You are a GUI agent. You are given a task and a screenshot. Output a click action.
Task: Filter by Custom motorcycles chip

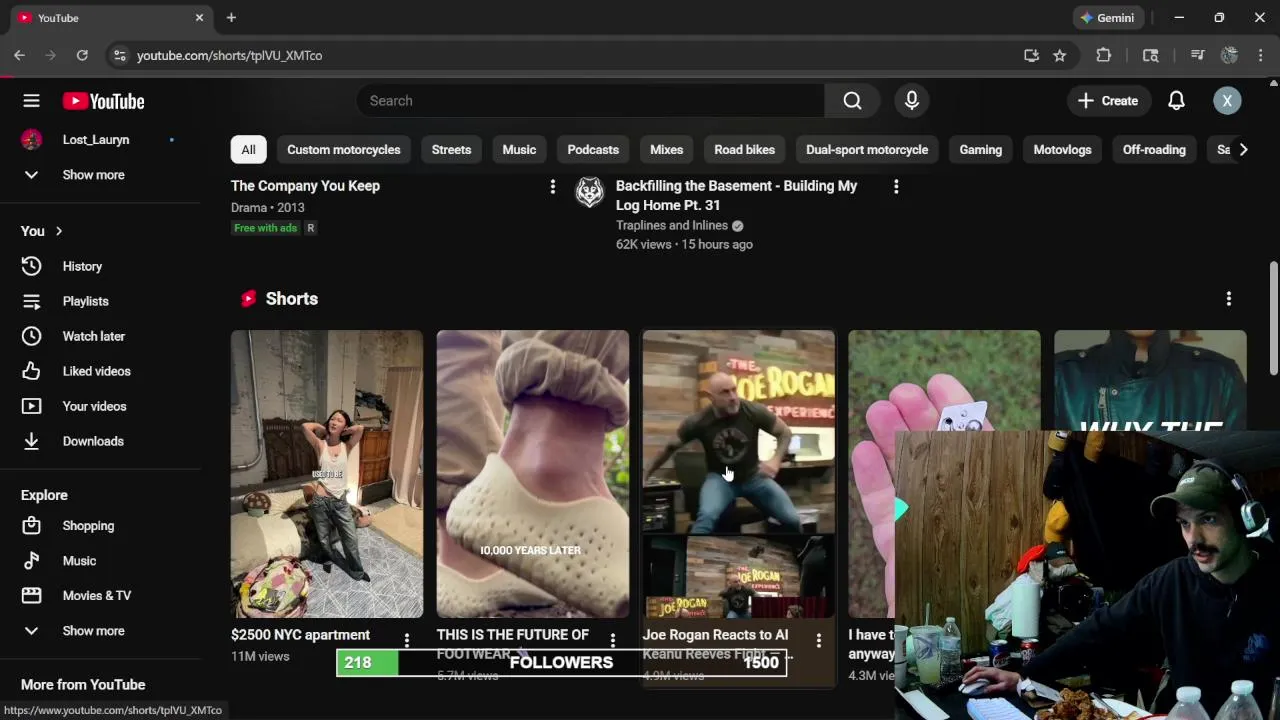343,150
